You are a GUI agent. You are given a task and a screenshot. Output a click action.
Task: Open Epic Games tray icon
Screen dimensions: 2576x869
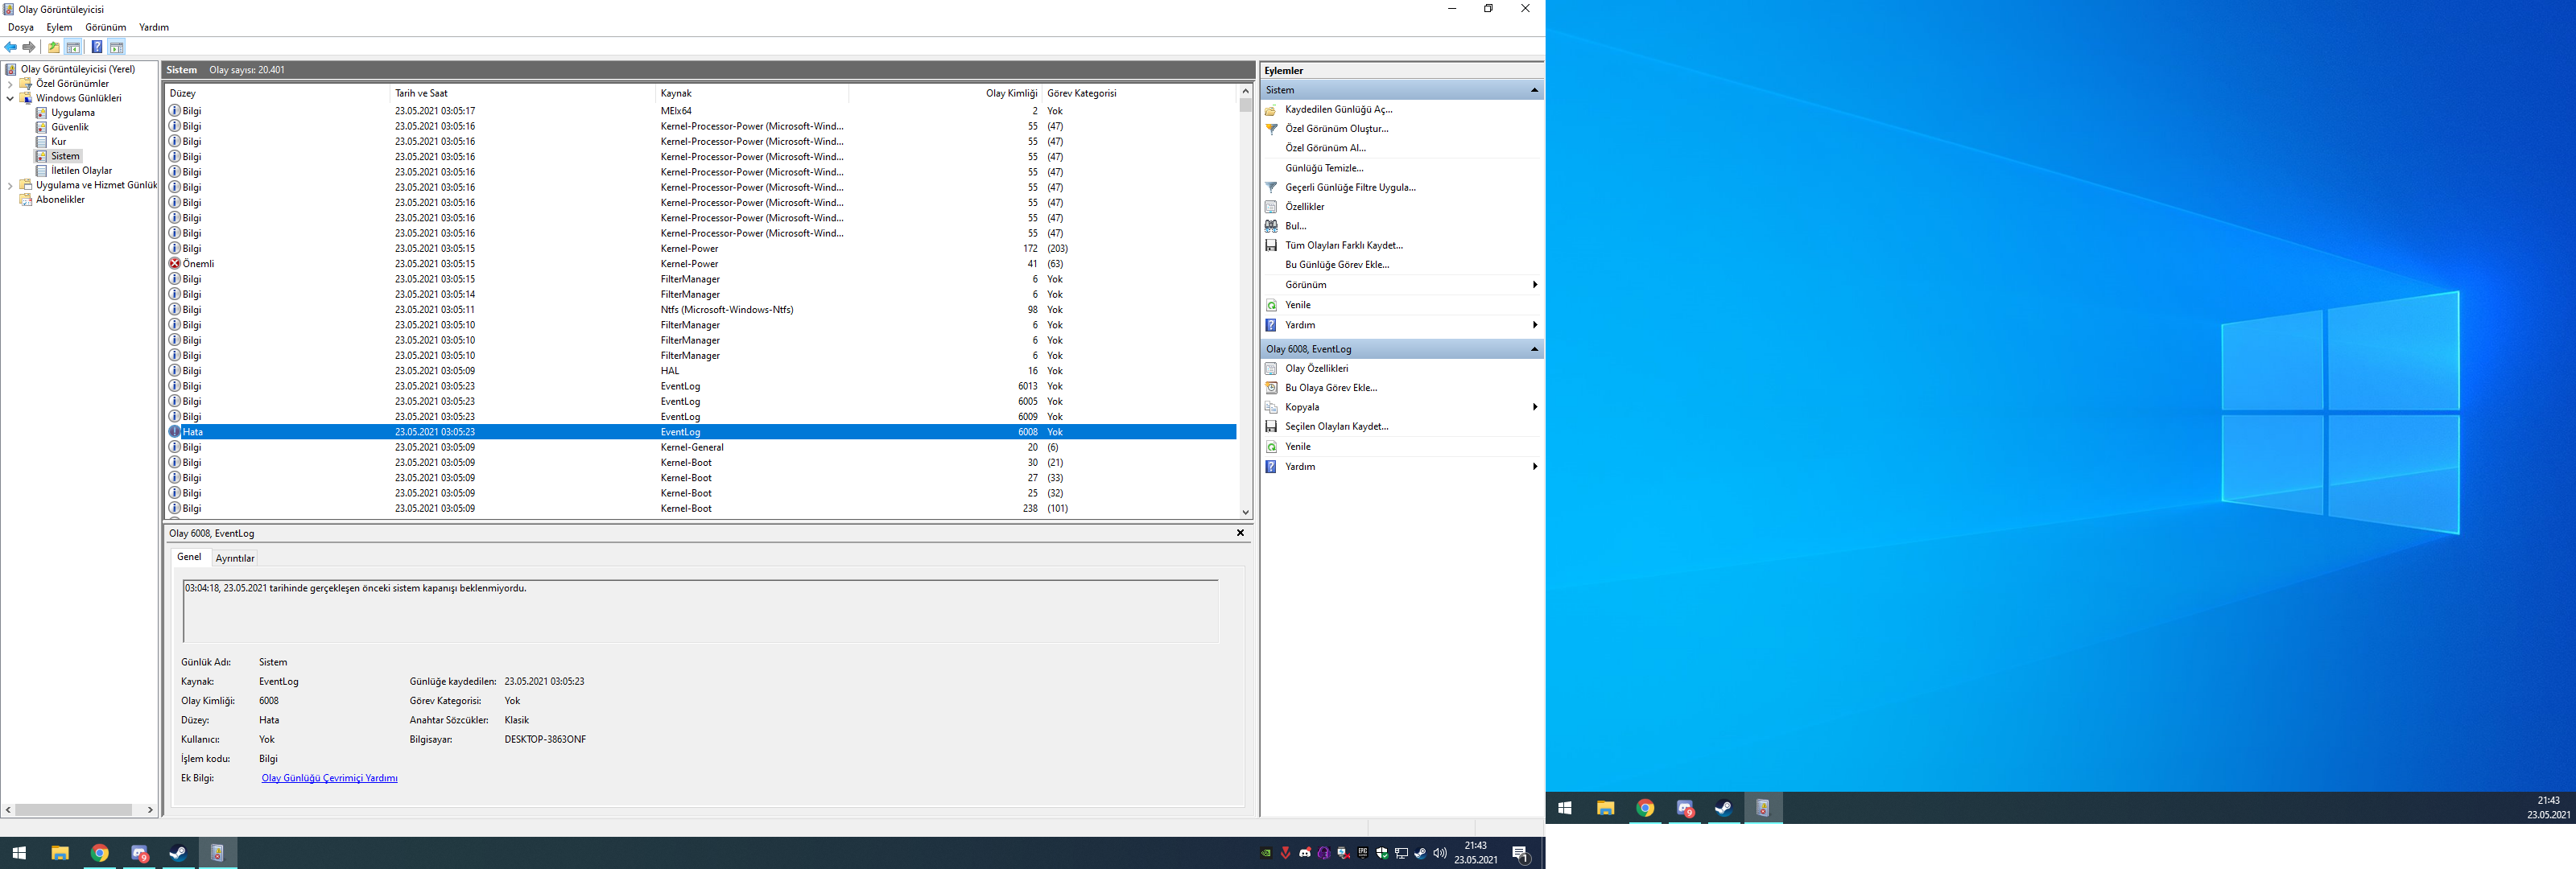tap(1363, 853)
